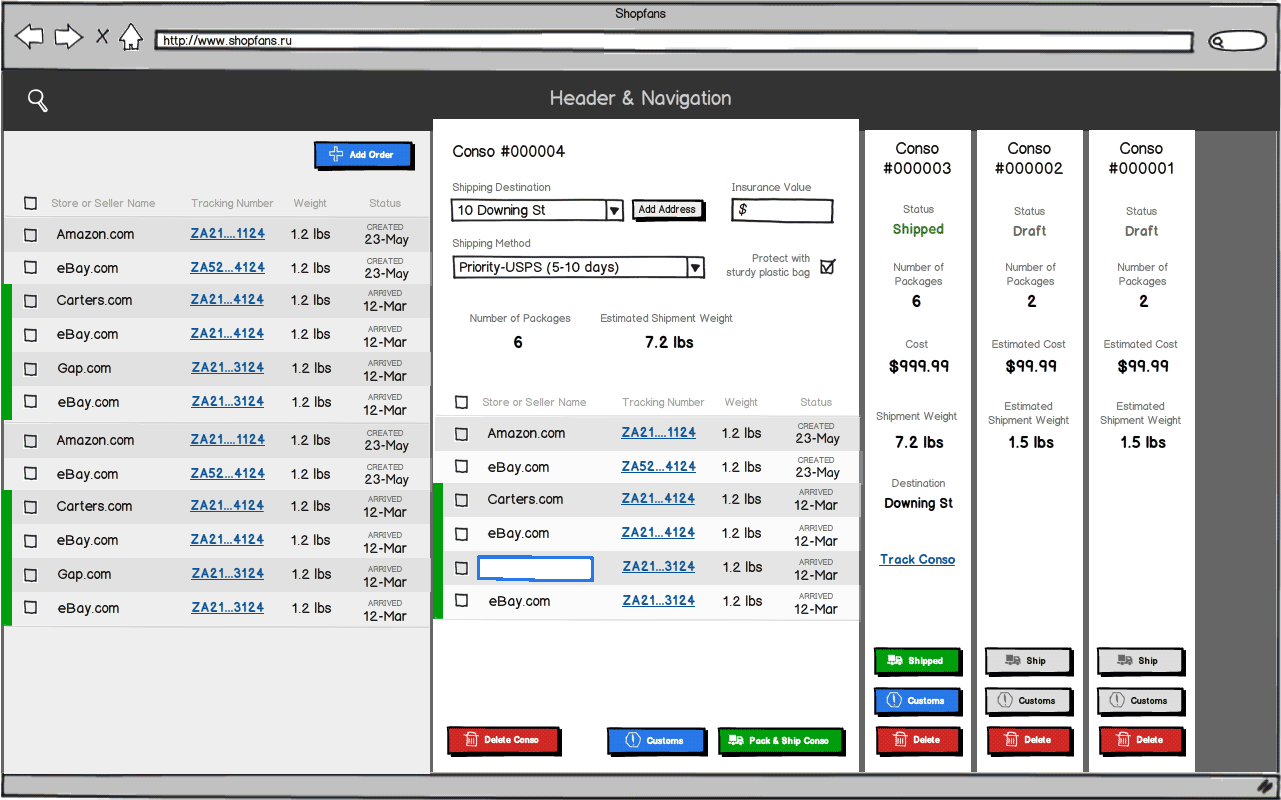Viewport: 1281px width, 800px height.
Task: Click the Add Order button
Action: coord(363,155)
